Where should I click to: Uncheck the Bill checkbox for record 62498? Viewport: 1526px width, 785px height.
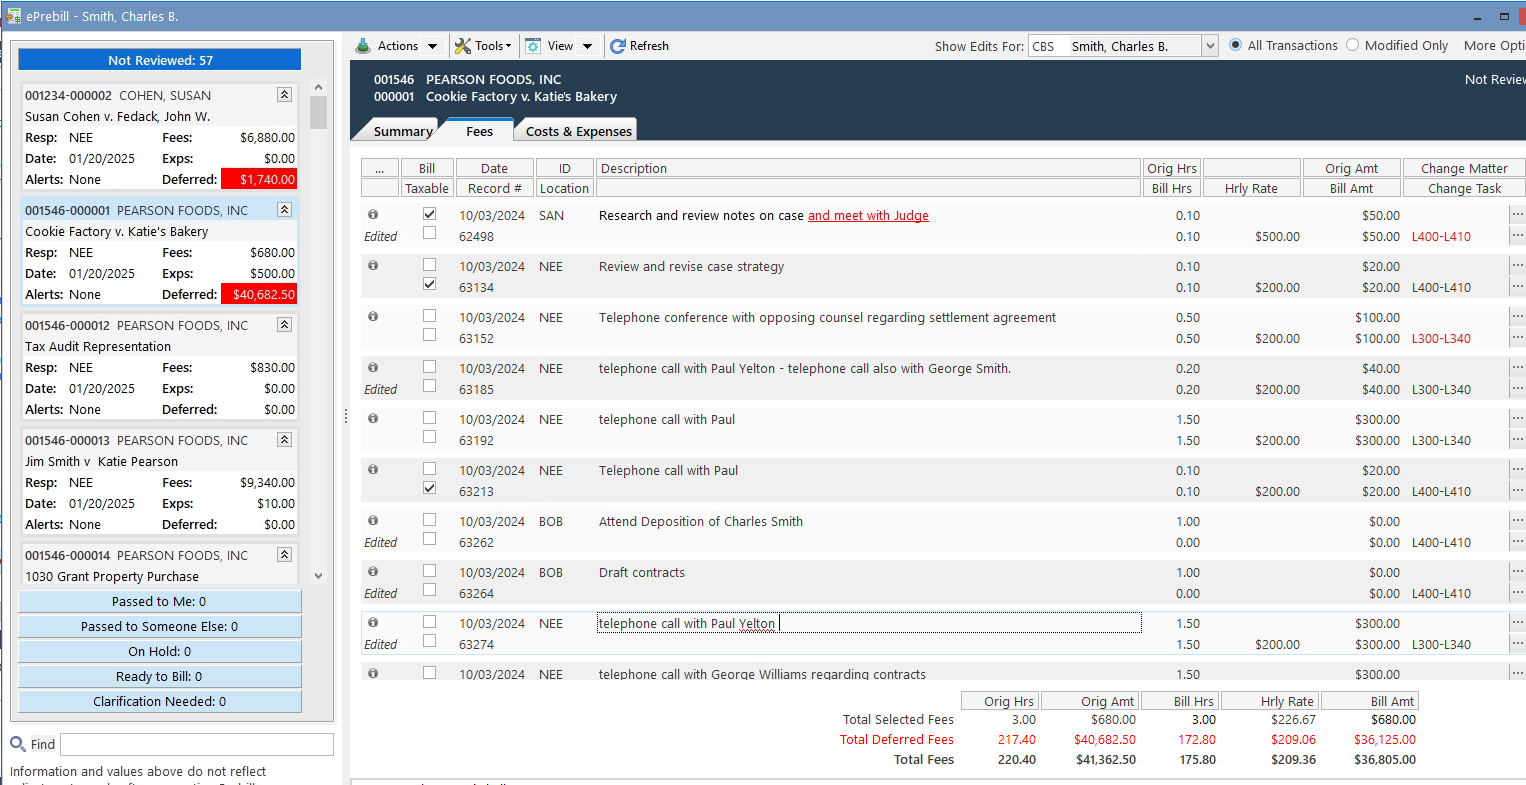[429, 213]
